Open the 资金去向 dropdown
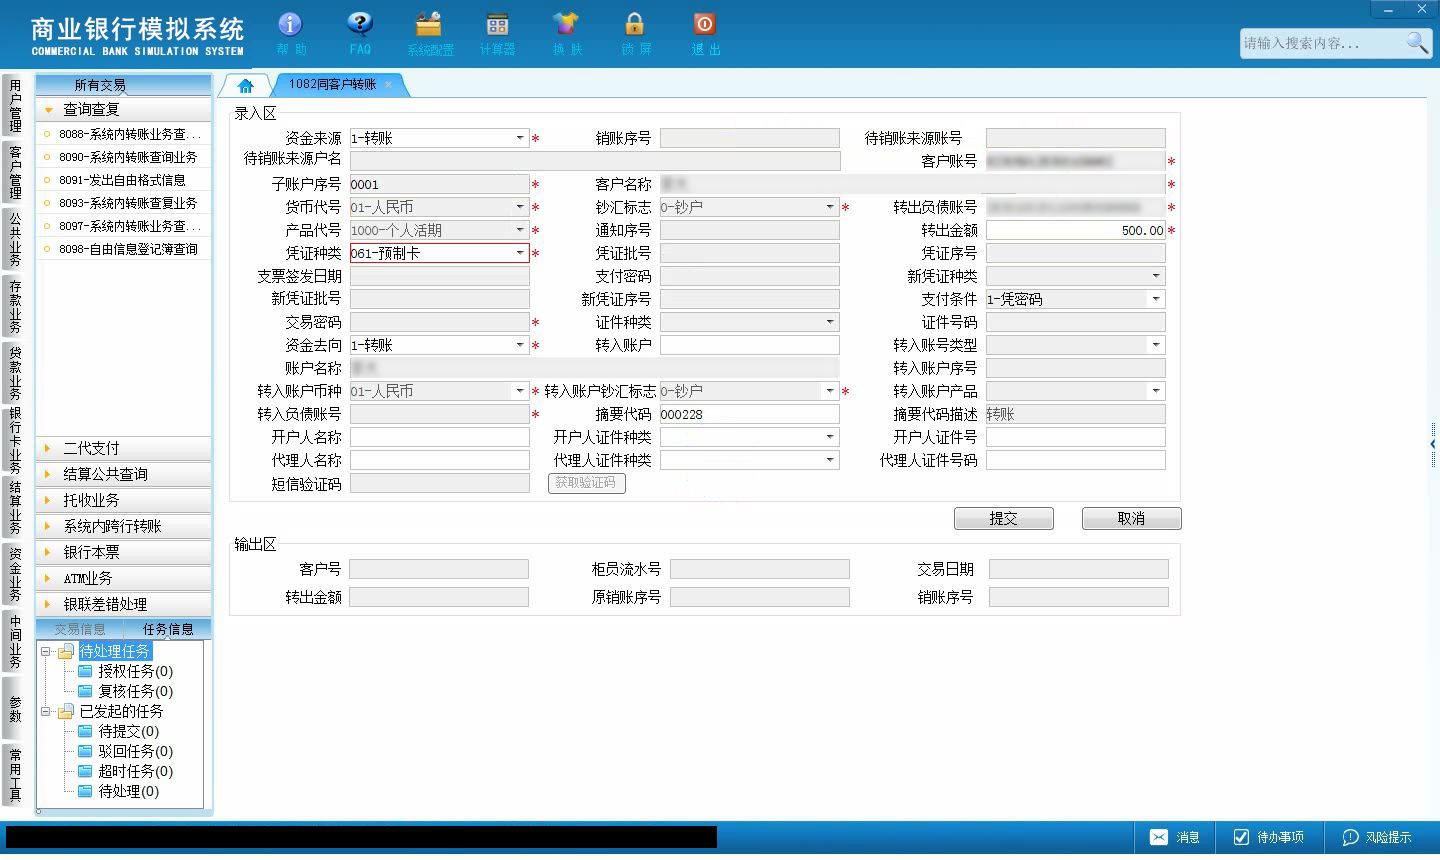 [520, 345]
